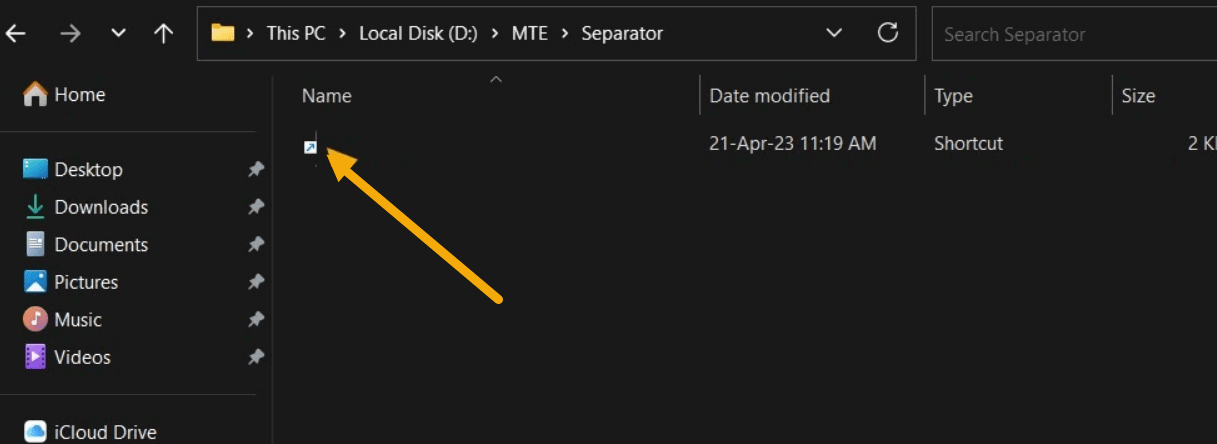Go to the Downloads folder
The height and width of the screenshot is (444, 1217).
coord(101,207)
